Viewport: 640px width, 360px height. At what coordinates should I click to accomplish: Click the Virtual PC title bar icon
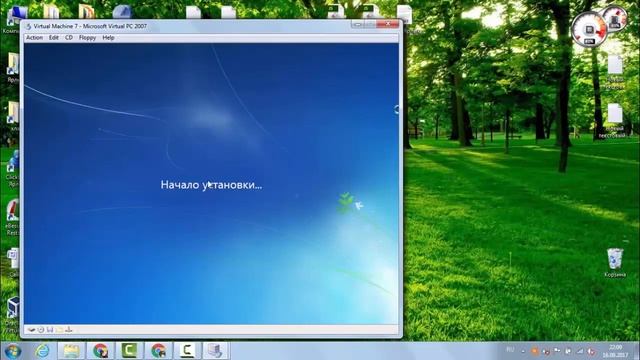pos(29,26)
